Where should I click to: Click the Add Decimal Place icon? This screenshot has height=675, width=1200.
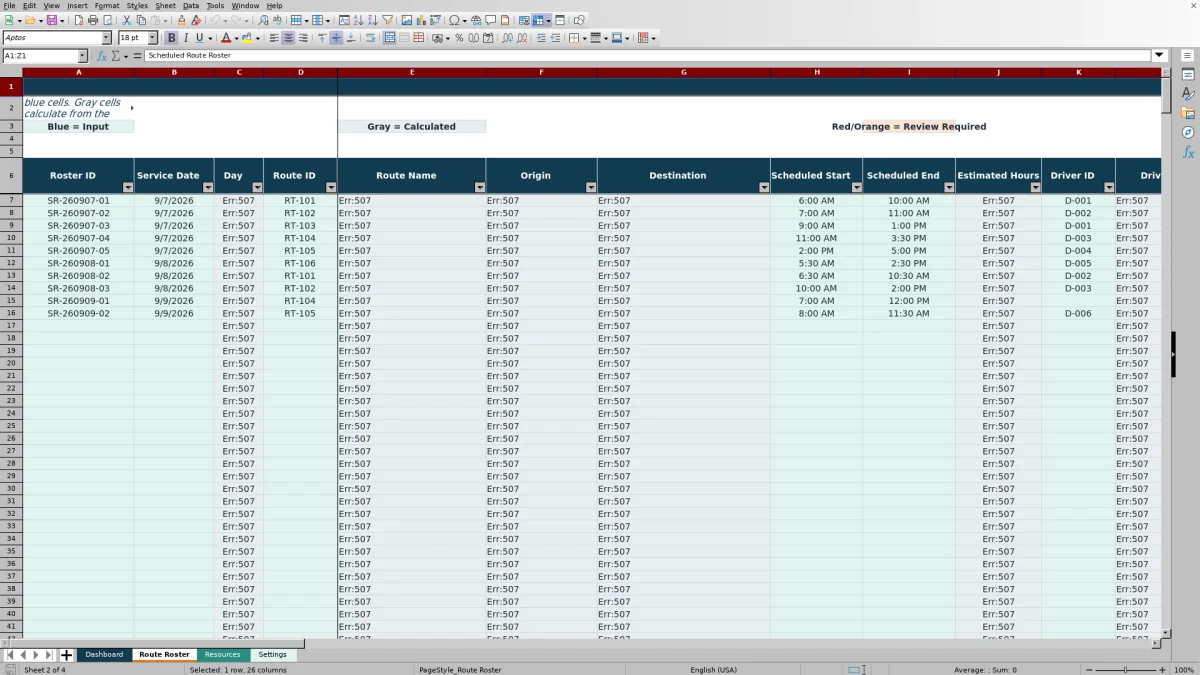coord(508,38)
